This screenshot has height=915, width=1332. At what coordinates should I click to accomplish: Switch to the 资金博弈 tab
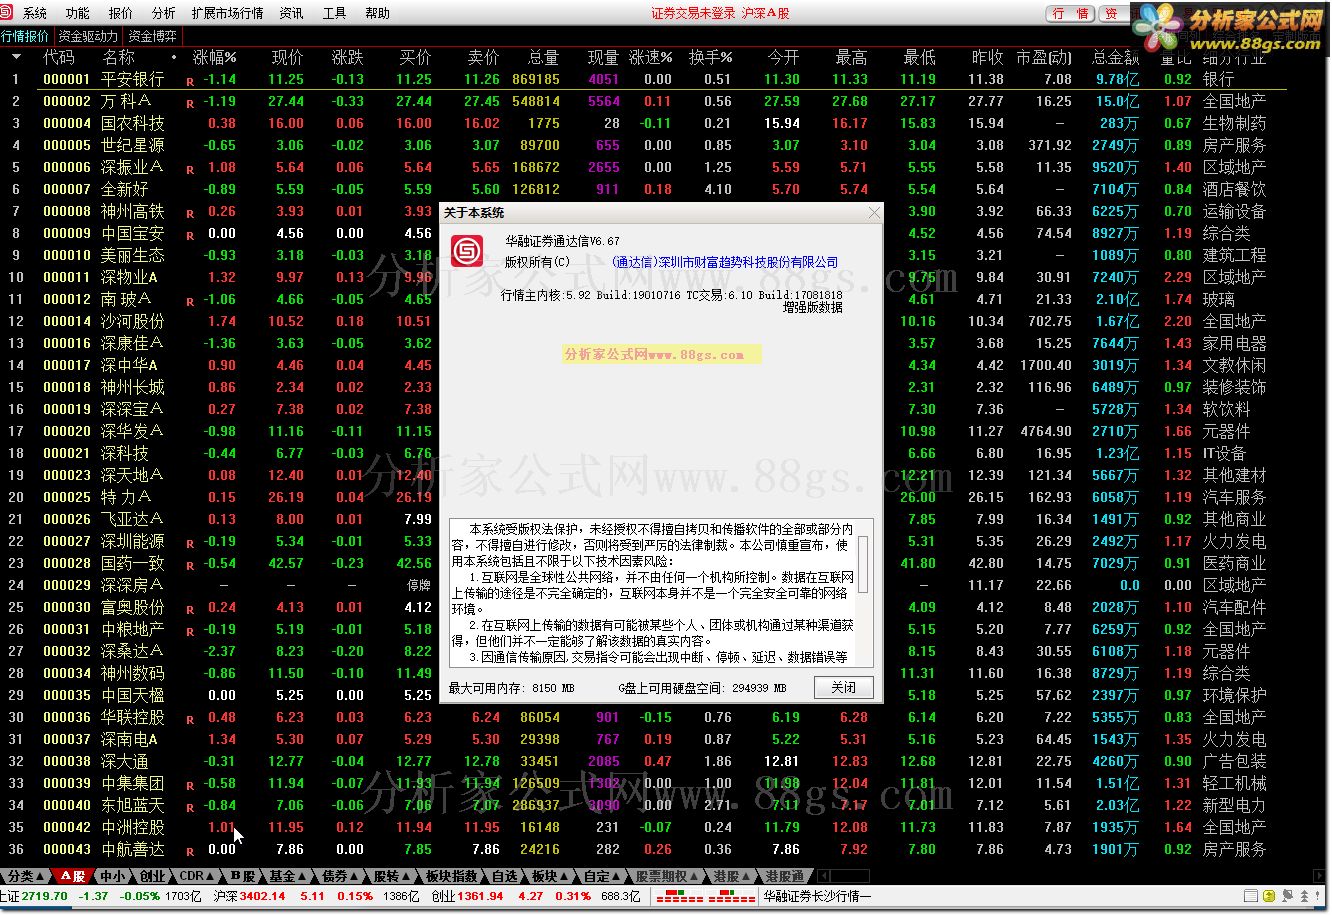click(x=151, y=36)
